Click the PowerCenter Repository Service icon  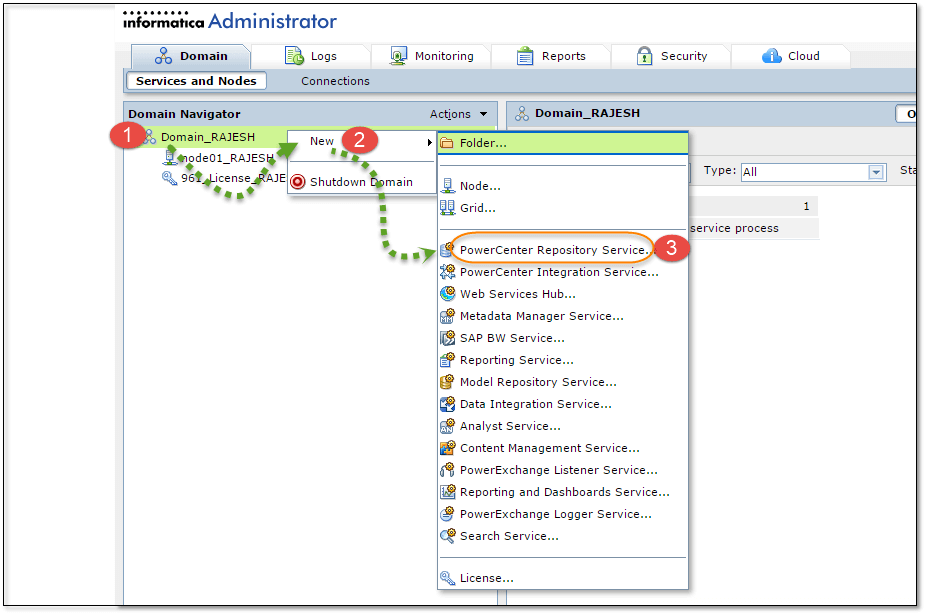coord(448,249)
